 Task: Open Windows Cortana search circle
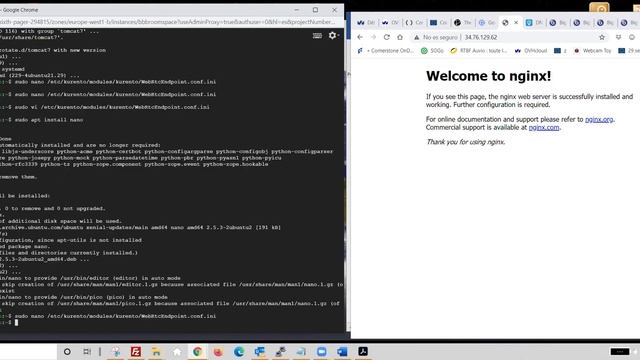coord(67,351)
